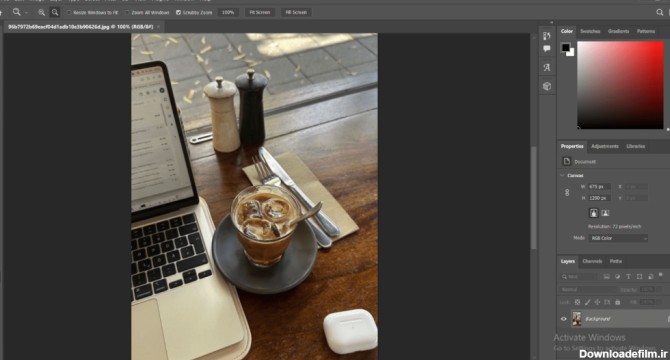Open the History panel icon
This screenshot has width=670, height=360.
pos(547,36)
